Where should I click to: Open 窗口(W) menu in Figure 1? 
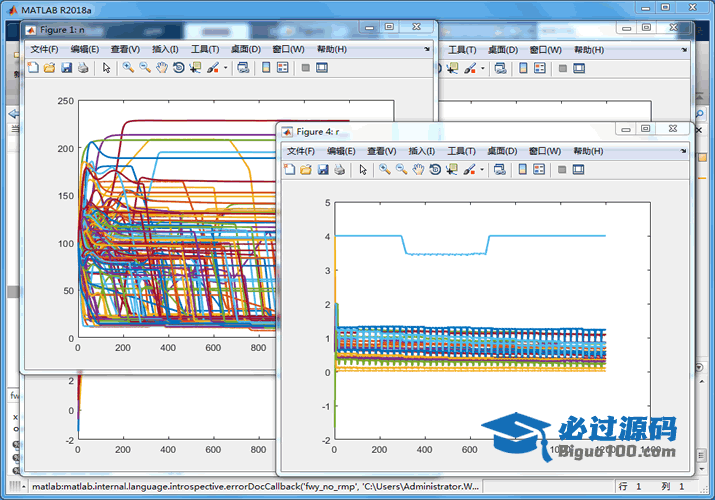tap(288, 49)
